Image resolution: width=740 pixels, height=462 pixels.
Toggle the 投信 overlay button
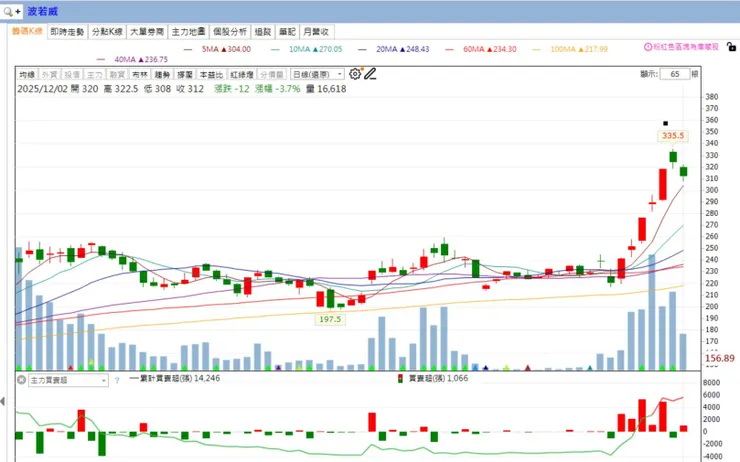(72, 75)
